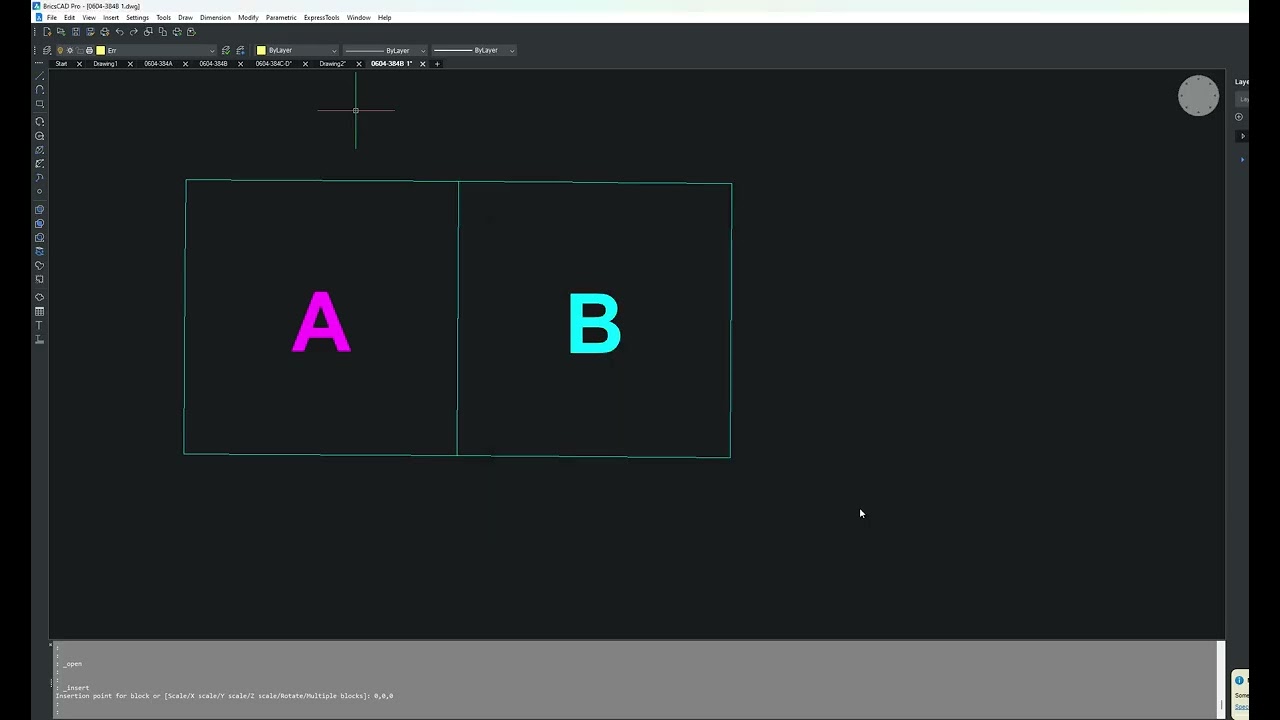This screenshot has height=720, width=1280.
Task: Open the ExpressTools menu
Action: [321, 18]
